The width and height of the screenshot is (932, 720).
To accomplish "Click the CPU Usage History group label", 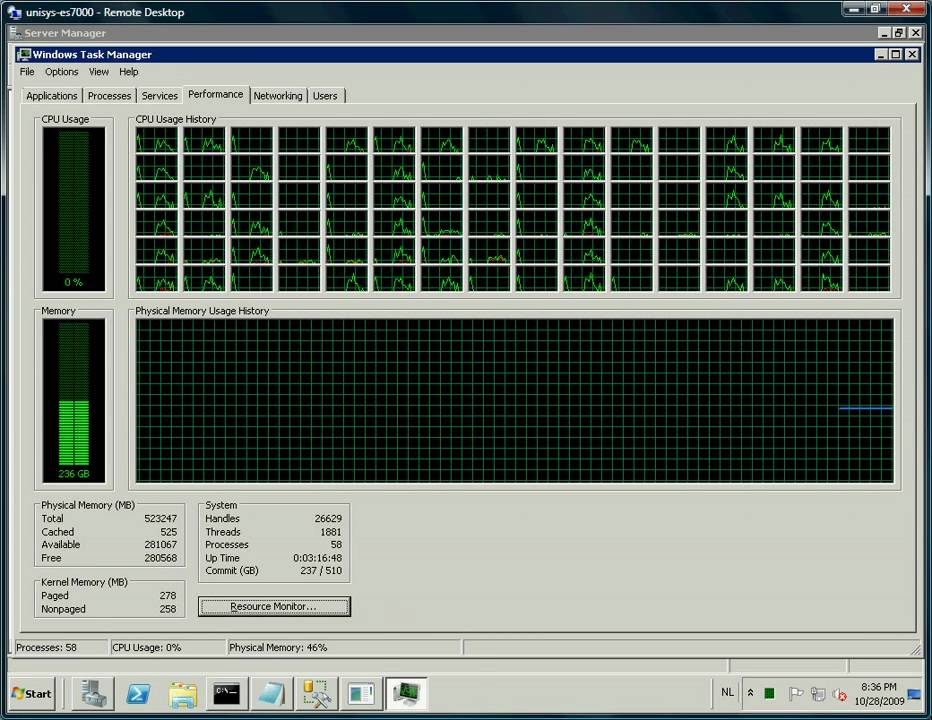I will [x=176, y=120].
